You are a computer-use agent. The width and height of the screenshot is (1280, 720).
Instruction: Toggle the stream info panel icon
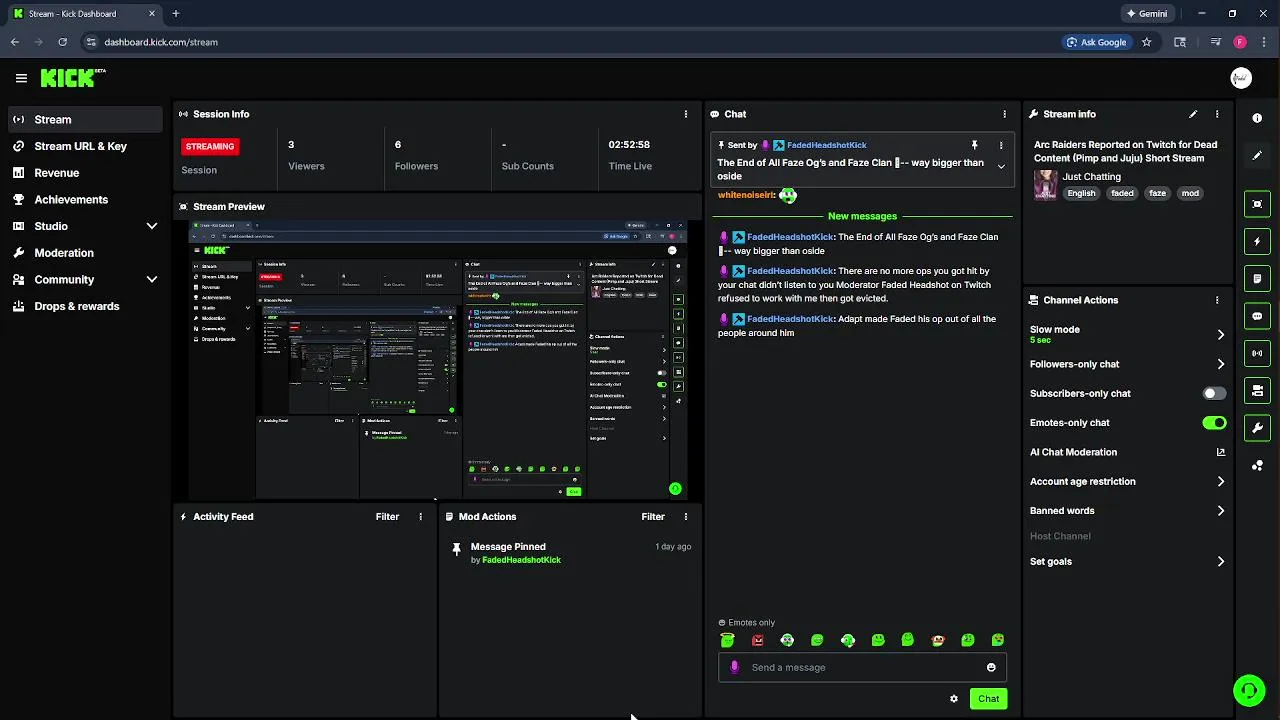point(1257,390)
